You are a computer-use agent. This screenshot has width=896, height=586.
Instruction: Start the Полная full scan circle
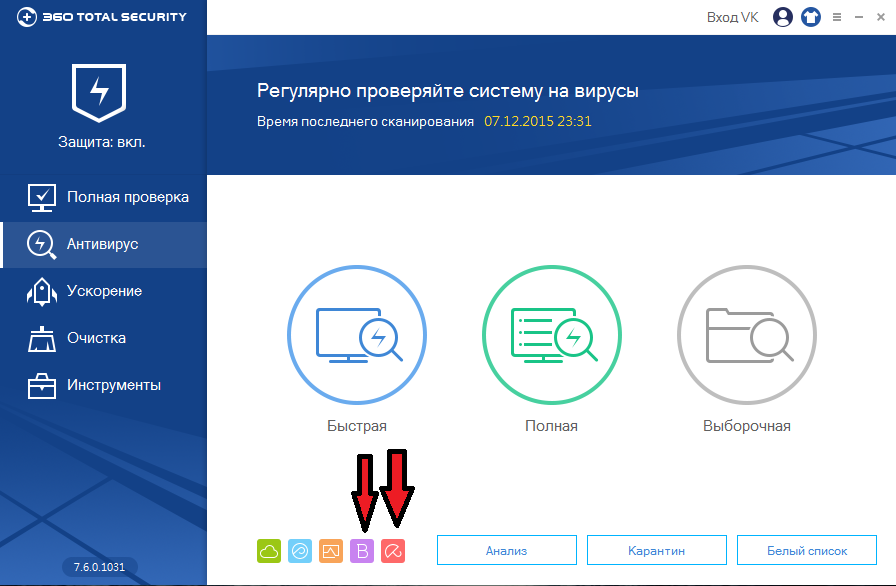pos(552,335)
